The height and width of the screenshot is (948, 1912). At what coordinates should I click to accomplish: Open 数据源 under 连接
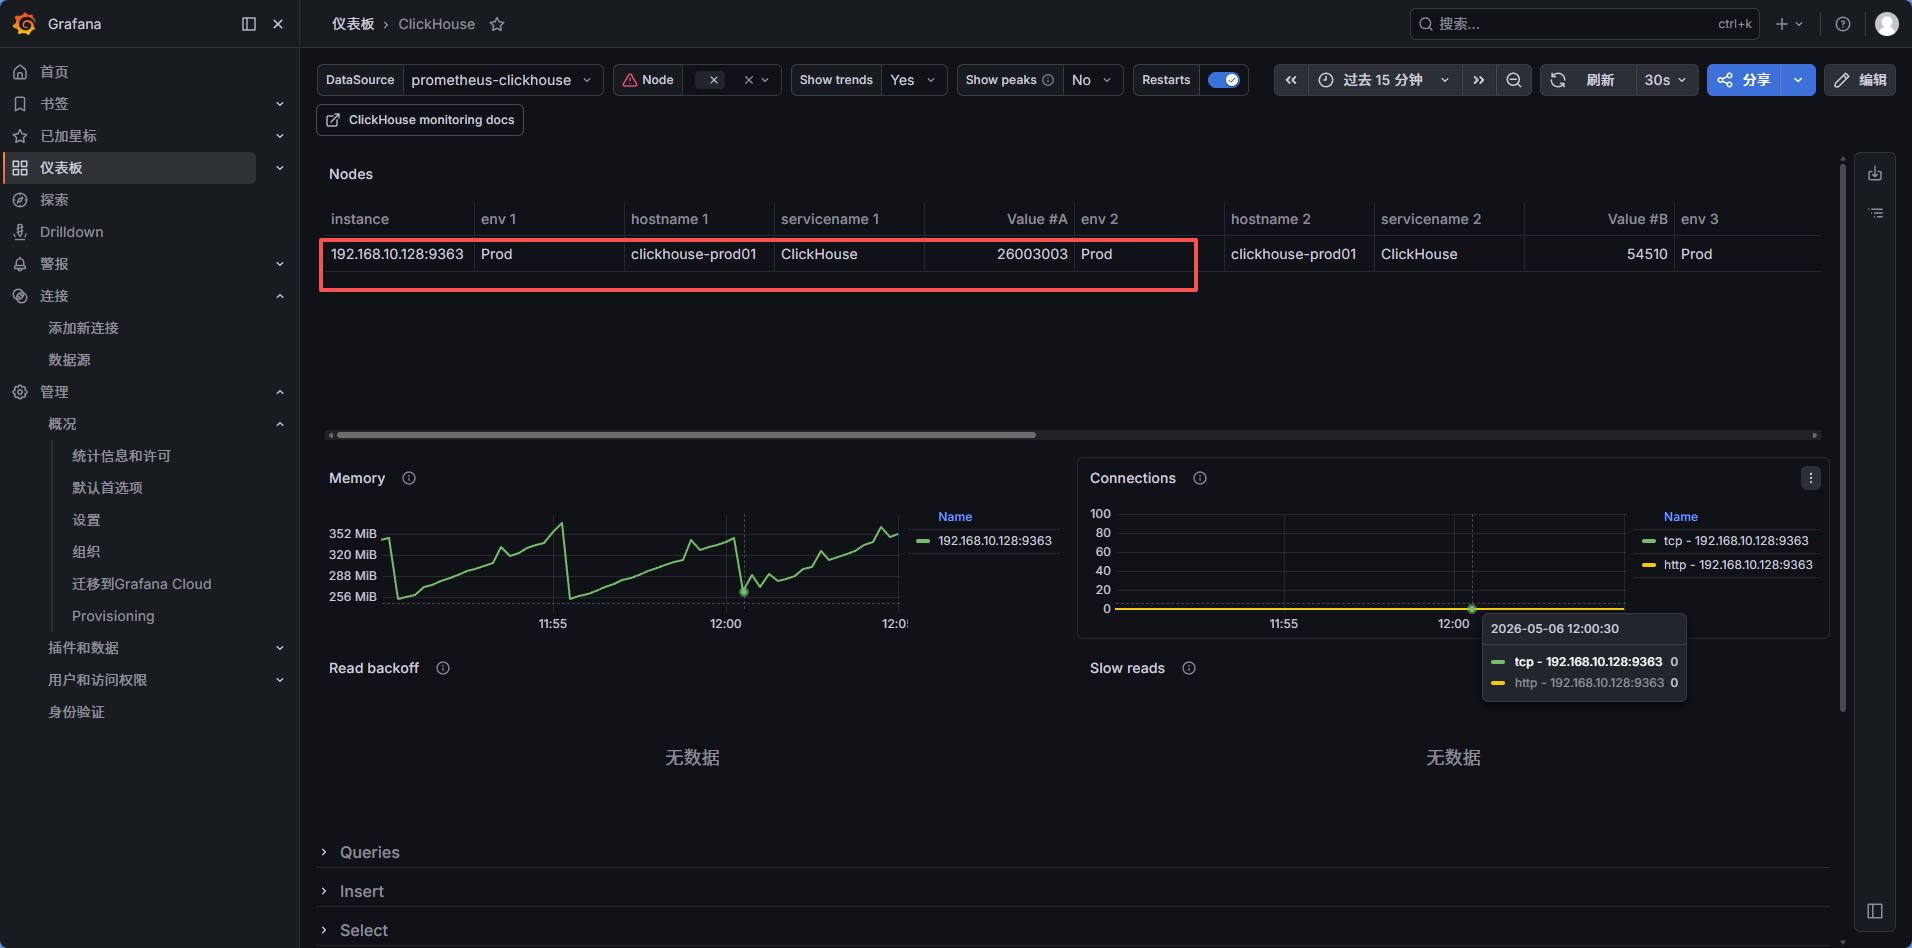(x=69, y=360)
